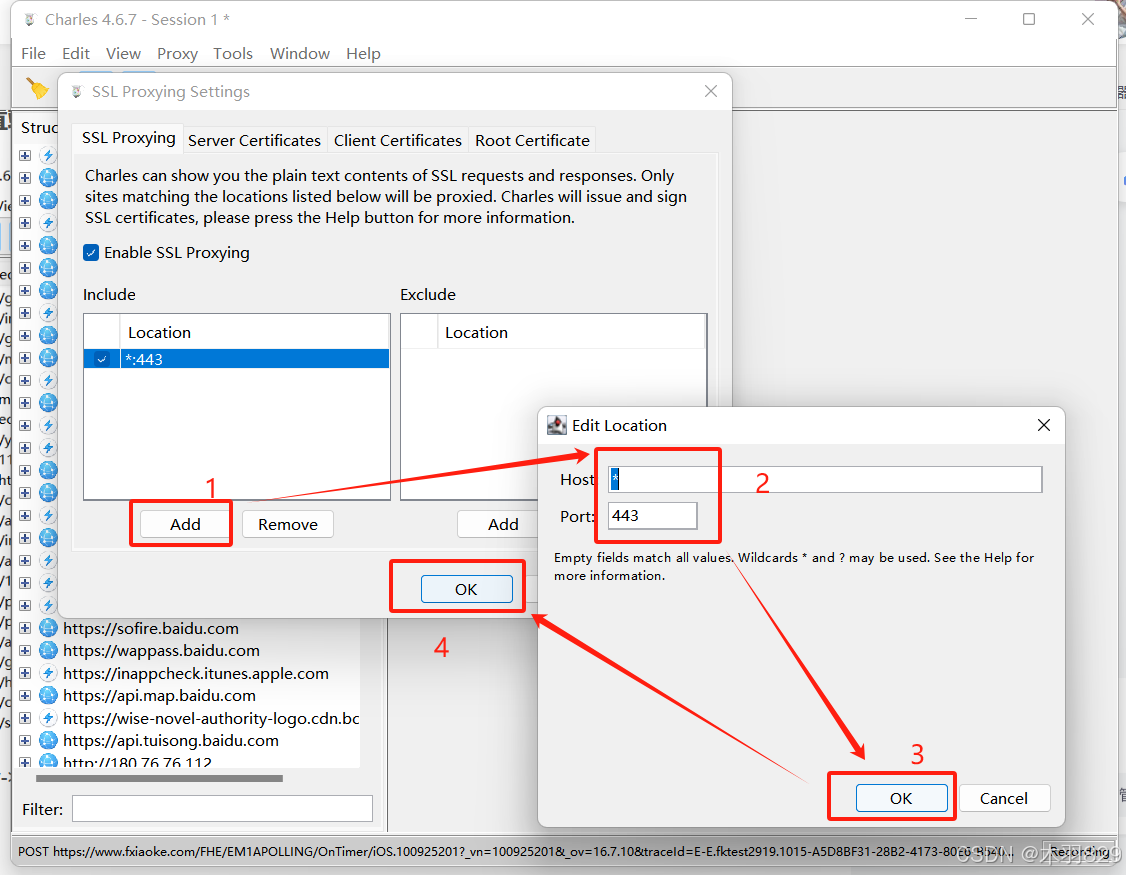The width and height of the screenshot is (1126, 875).
Task: Click Location header of Include list
Action: coord(254,333)
